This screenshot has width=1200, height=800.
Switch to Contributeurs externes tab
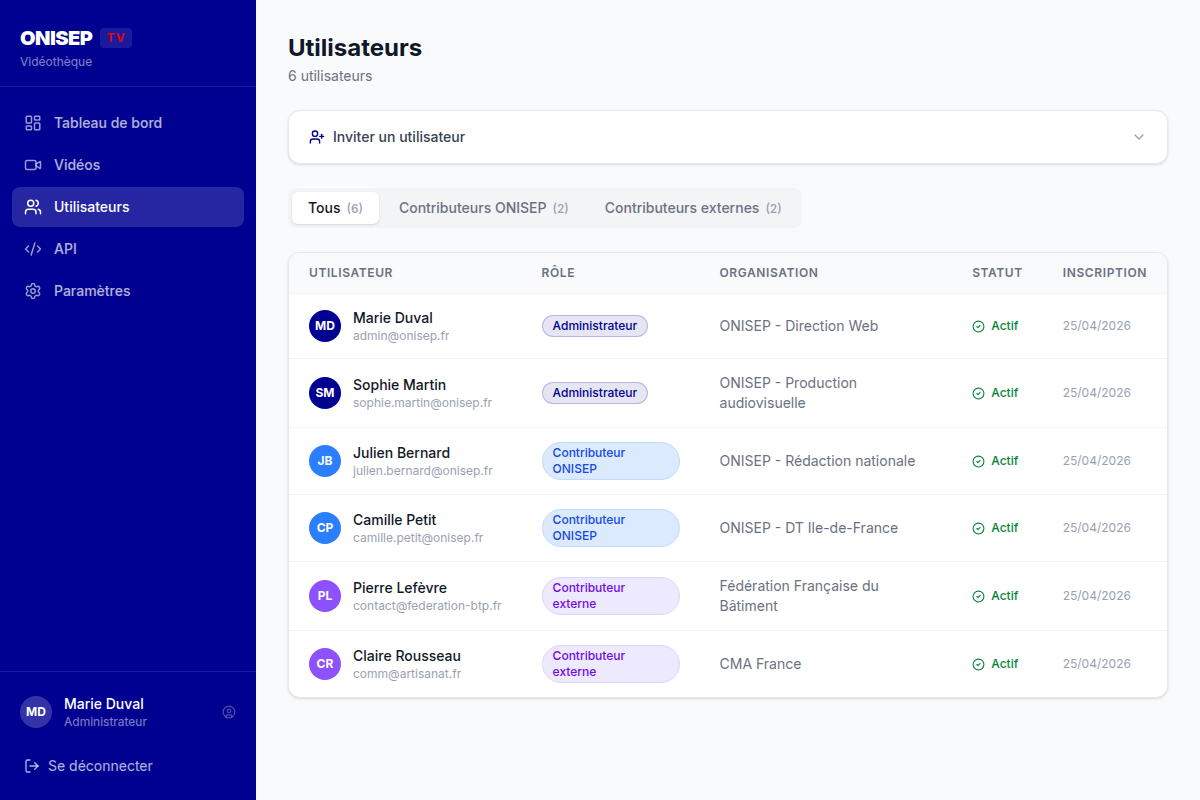693,208
